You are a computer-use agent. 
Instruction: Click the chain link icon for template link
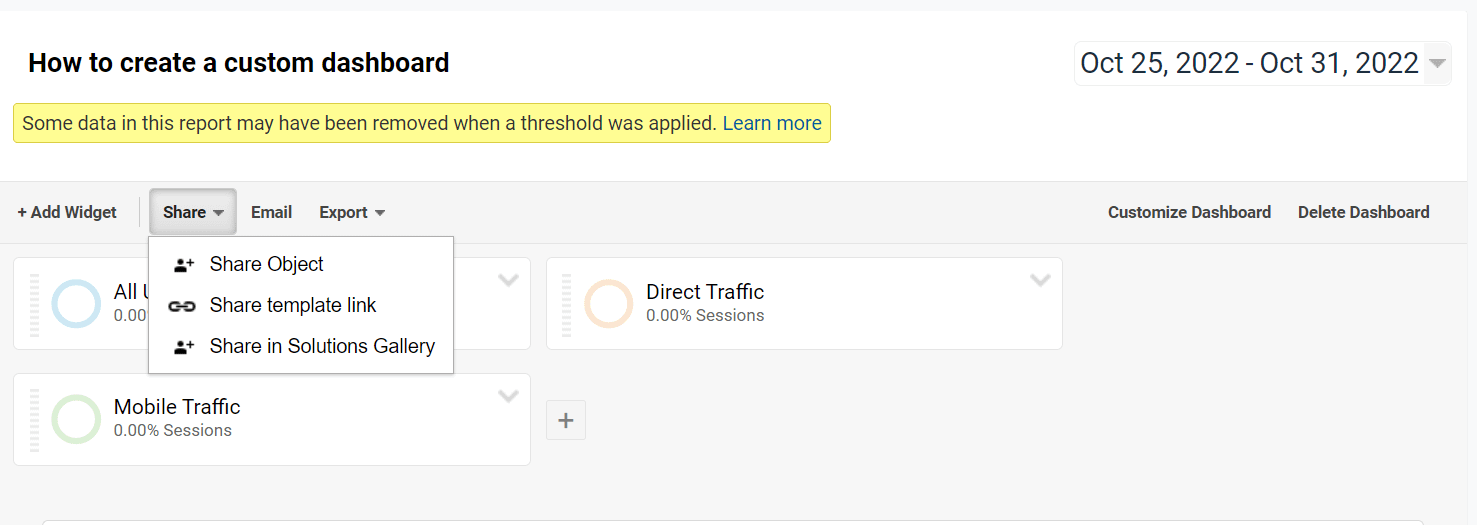pos(181,306)
